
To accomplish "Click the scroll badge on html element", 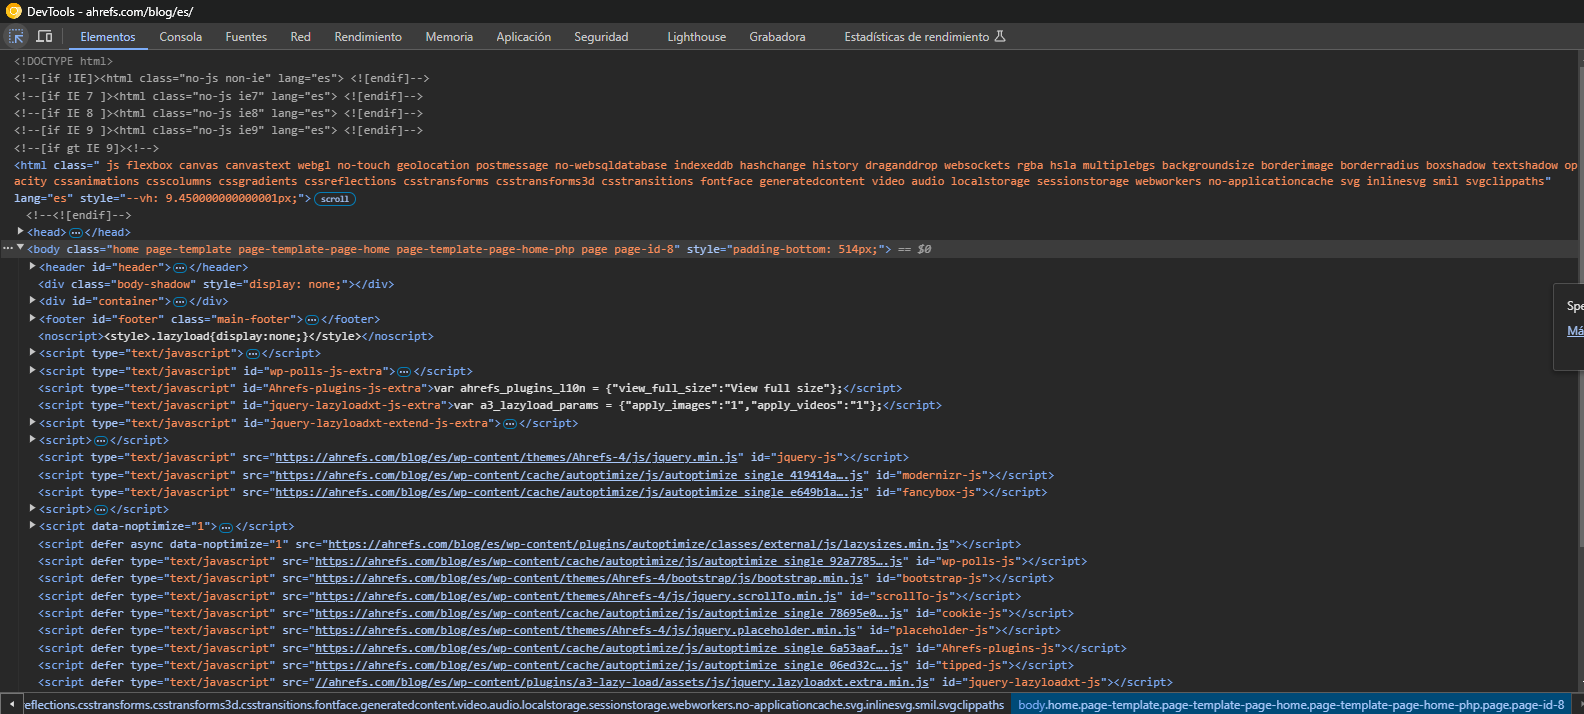I will pyautogui.click(x=335, y=199).
